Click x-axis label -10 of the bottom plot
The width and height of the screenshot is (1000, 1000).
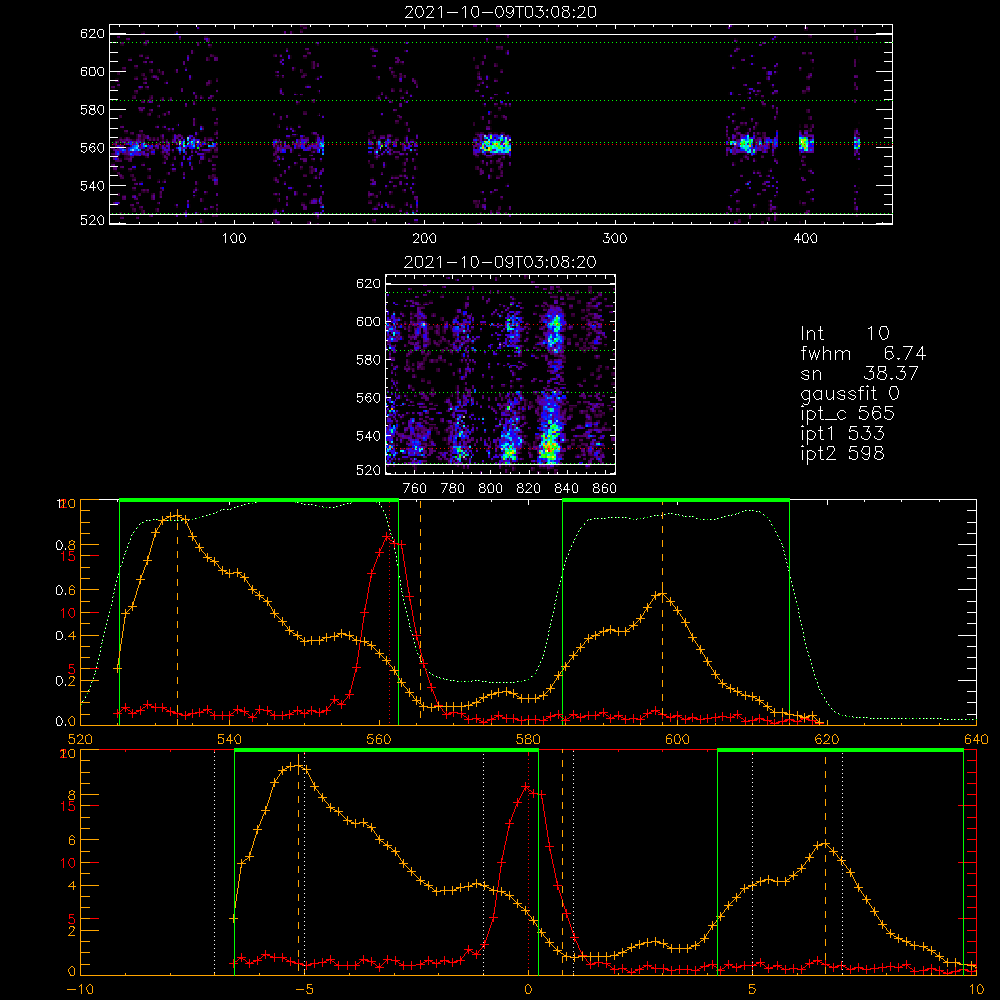(x=80, y=990)
